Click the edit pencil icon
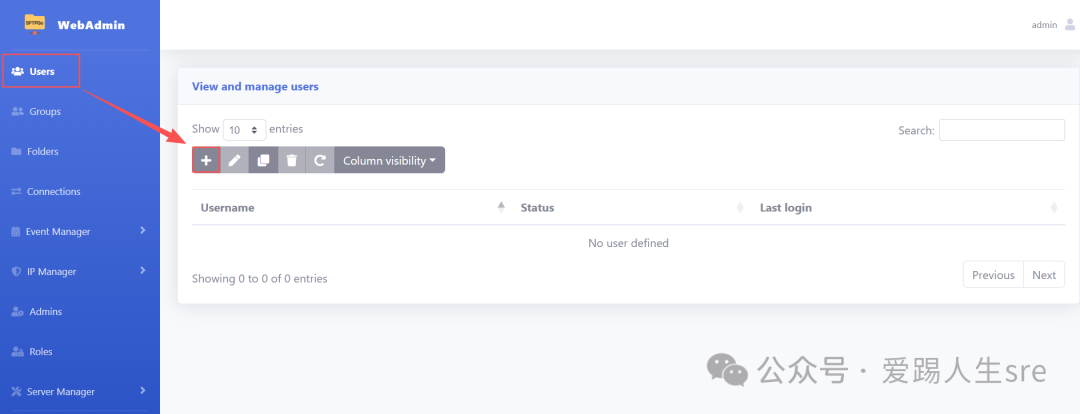 tap(234, 160)
